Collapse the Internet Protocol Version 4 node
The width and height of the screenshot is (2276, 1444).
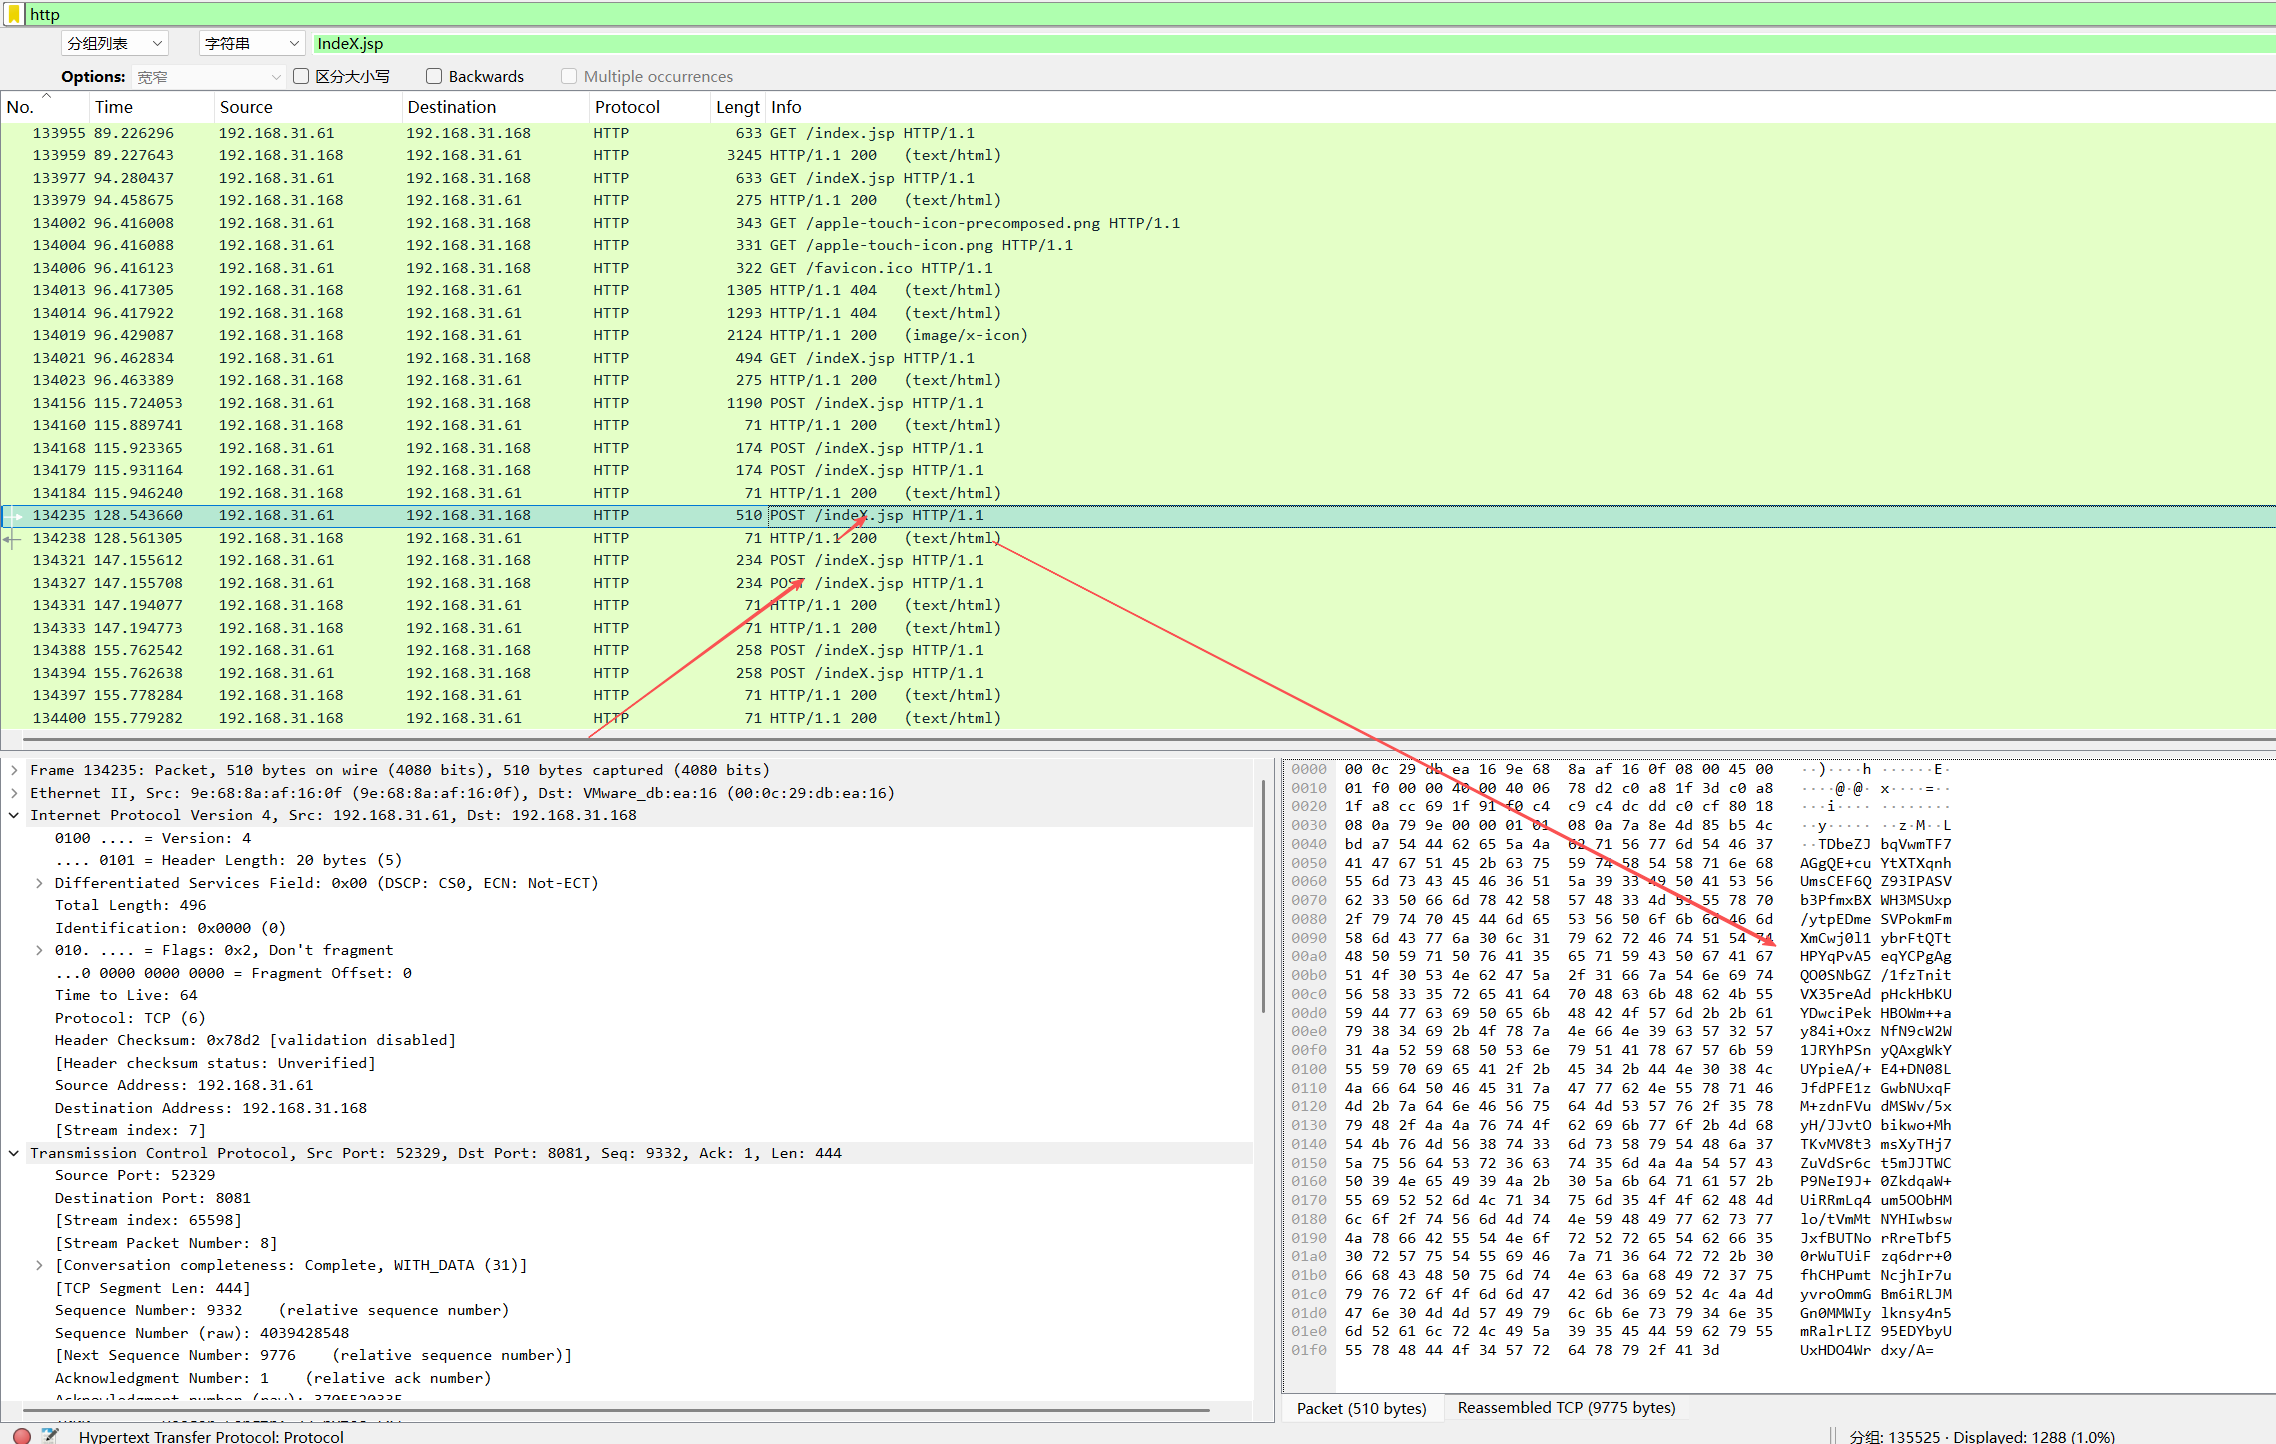(14, 815)
